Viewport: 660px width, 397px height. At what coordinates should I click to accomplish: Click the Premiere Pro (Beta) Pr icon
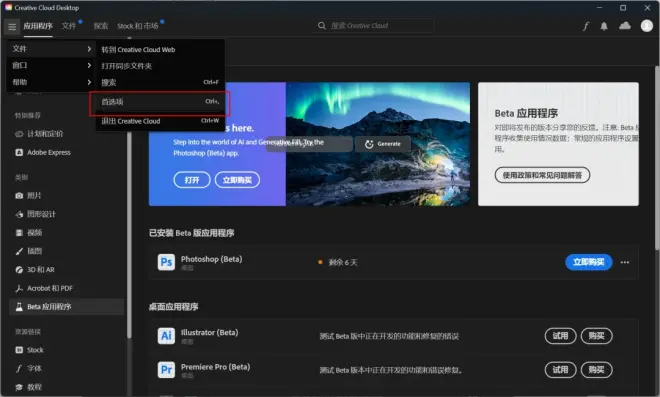pyautogui.click(x=166, y=370)
